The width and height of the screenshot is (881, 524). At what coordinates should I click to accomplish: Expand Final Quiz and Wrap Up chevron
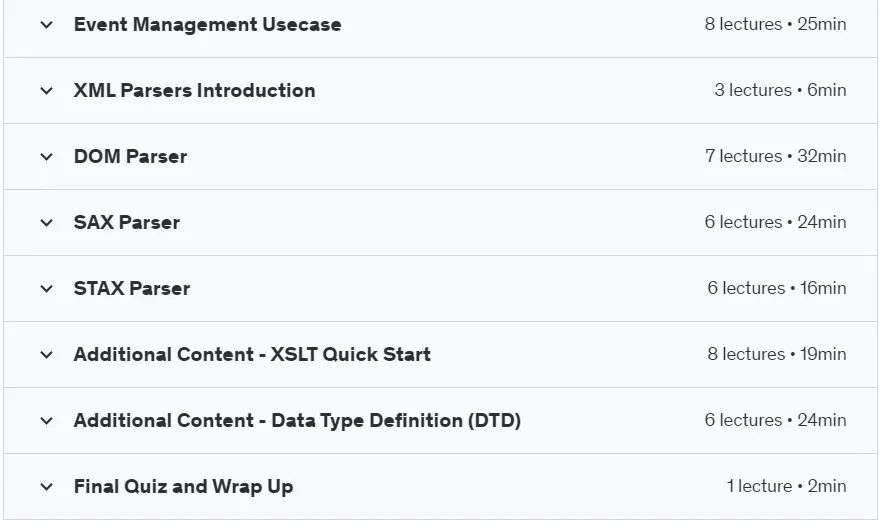pos(47,486)
